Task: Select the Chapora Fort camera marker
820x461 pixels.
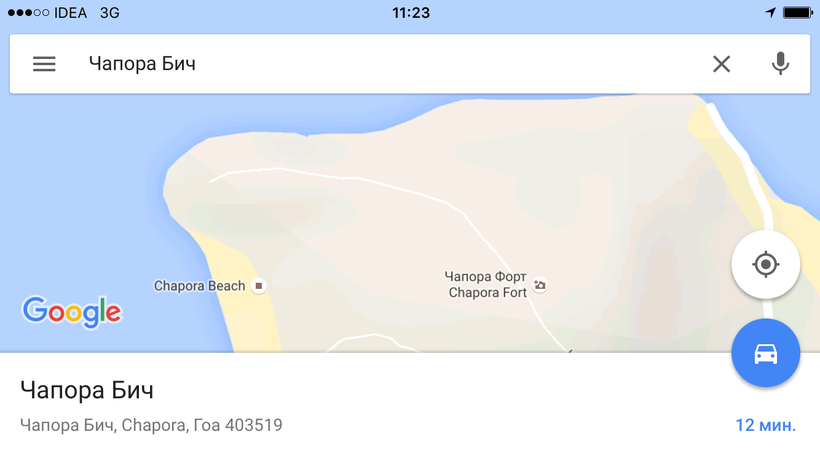Action: (540, 285)
